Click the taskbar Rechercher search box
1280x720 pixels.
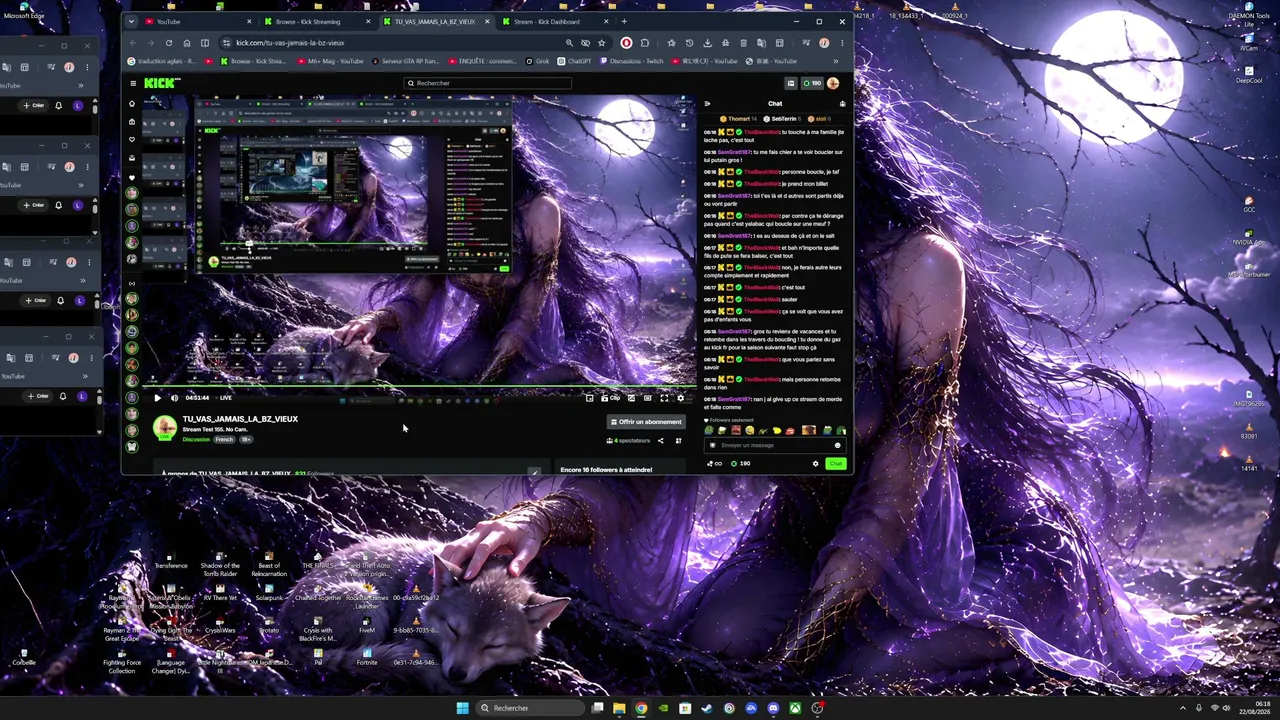(529, 708)
